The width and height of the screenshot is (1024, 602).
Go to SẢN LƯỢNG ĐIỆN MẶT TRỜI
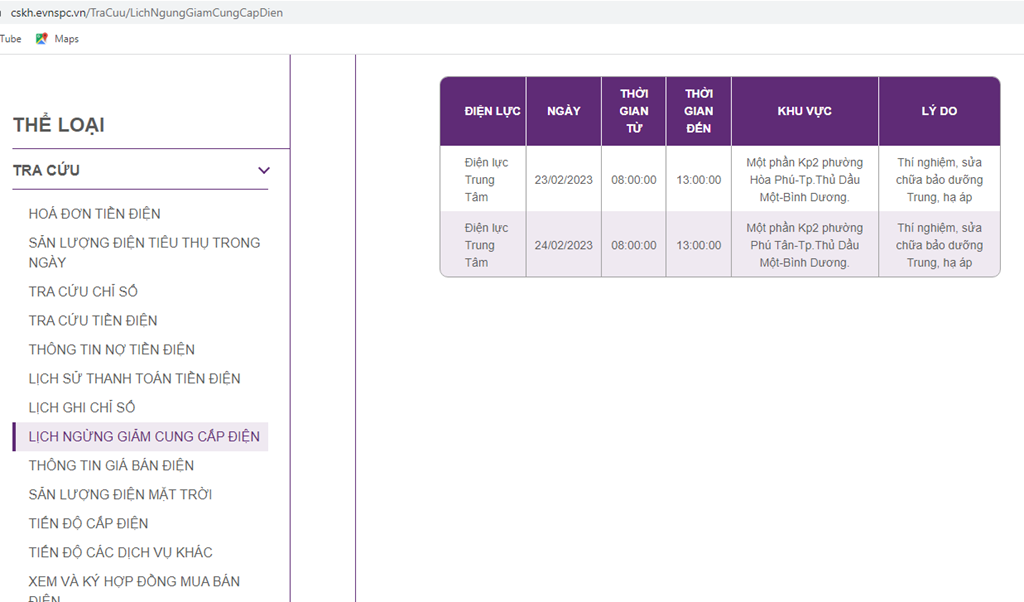(x=120, y=494)
